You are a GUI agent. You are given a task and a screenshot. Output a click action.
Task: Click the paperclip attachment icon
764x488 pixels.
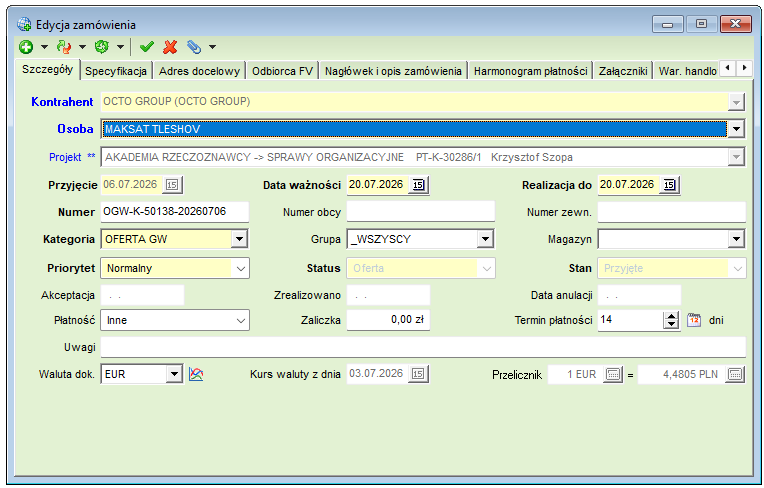(193, 47)
